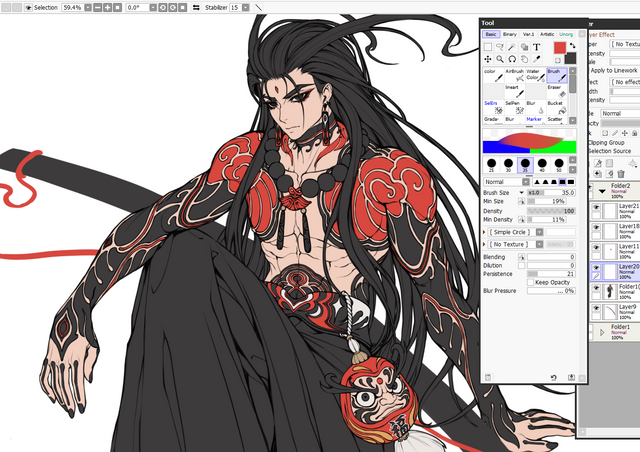Select the Move tool

(488, 59)
